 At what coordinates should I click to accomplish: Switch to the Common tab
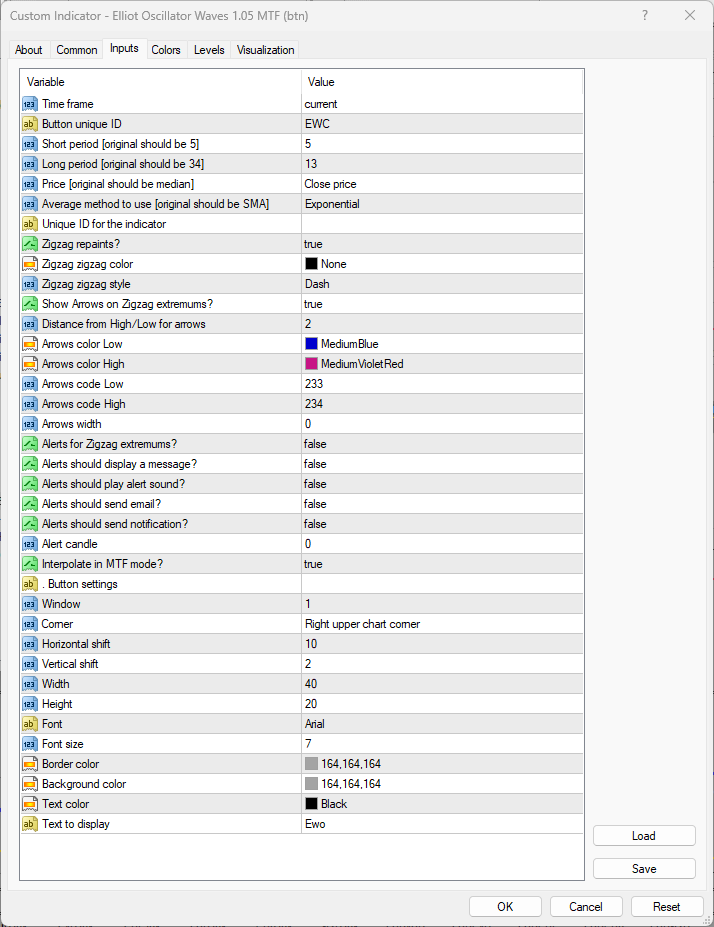(77, 50)
